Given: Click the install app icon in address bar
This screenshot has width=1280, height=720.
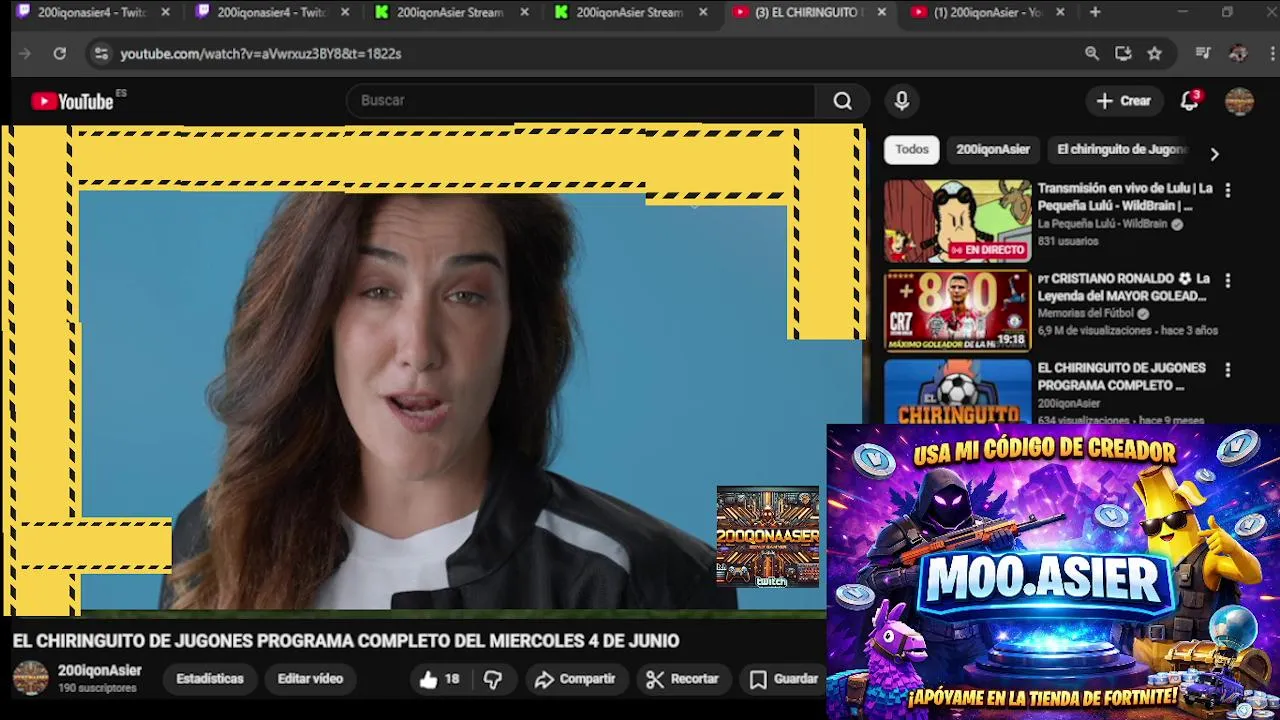Looking at the screenshot, I should [x=1123, y=54].
